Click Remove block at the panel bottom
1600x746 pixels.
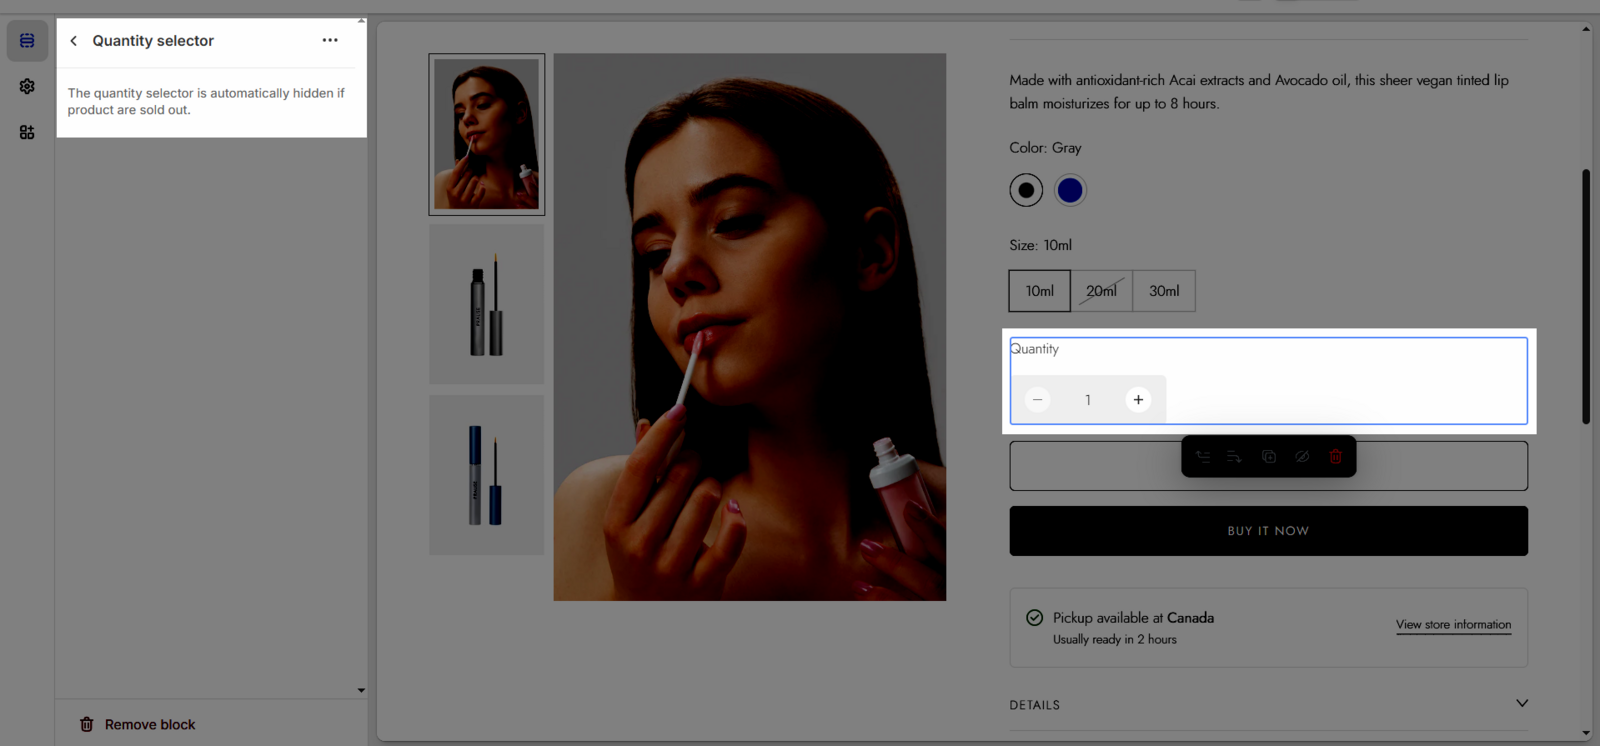[138, 724]
